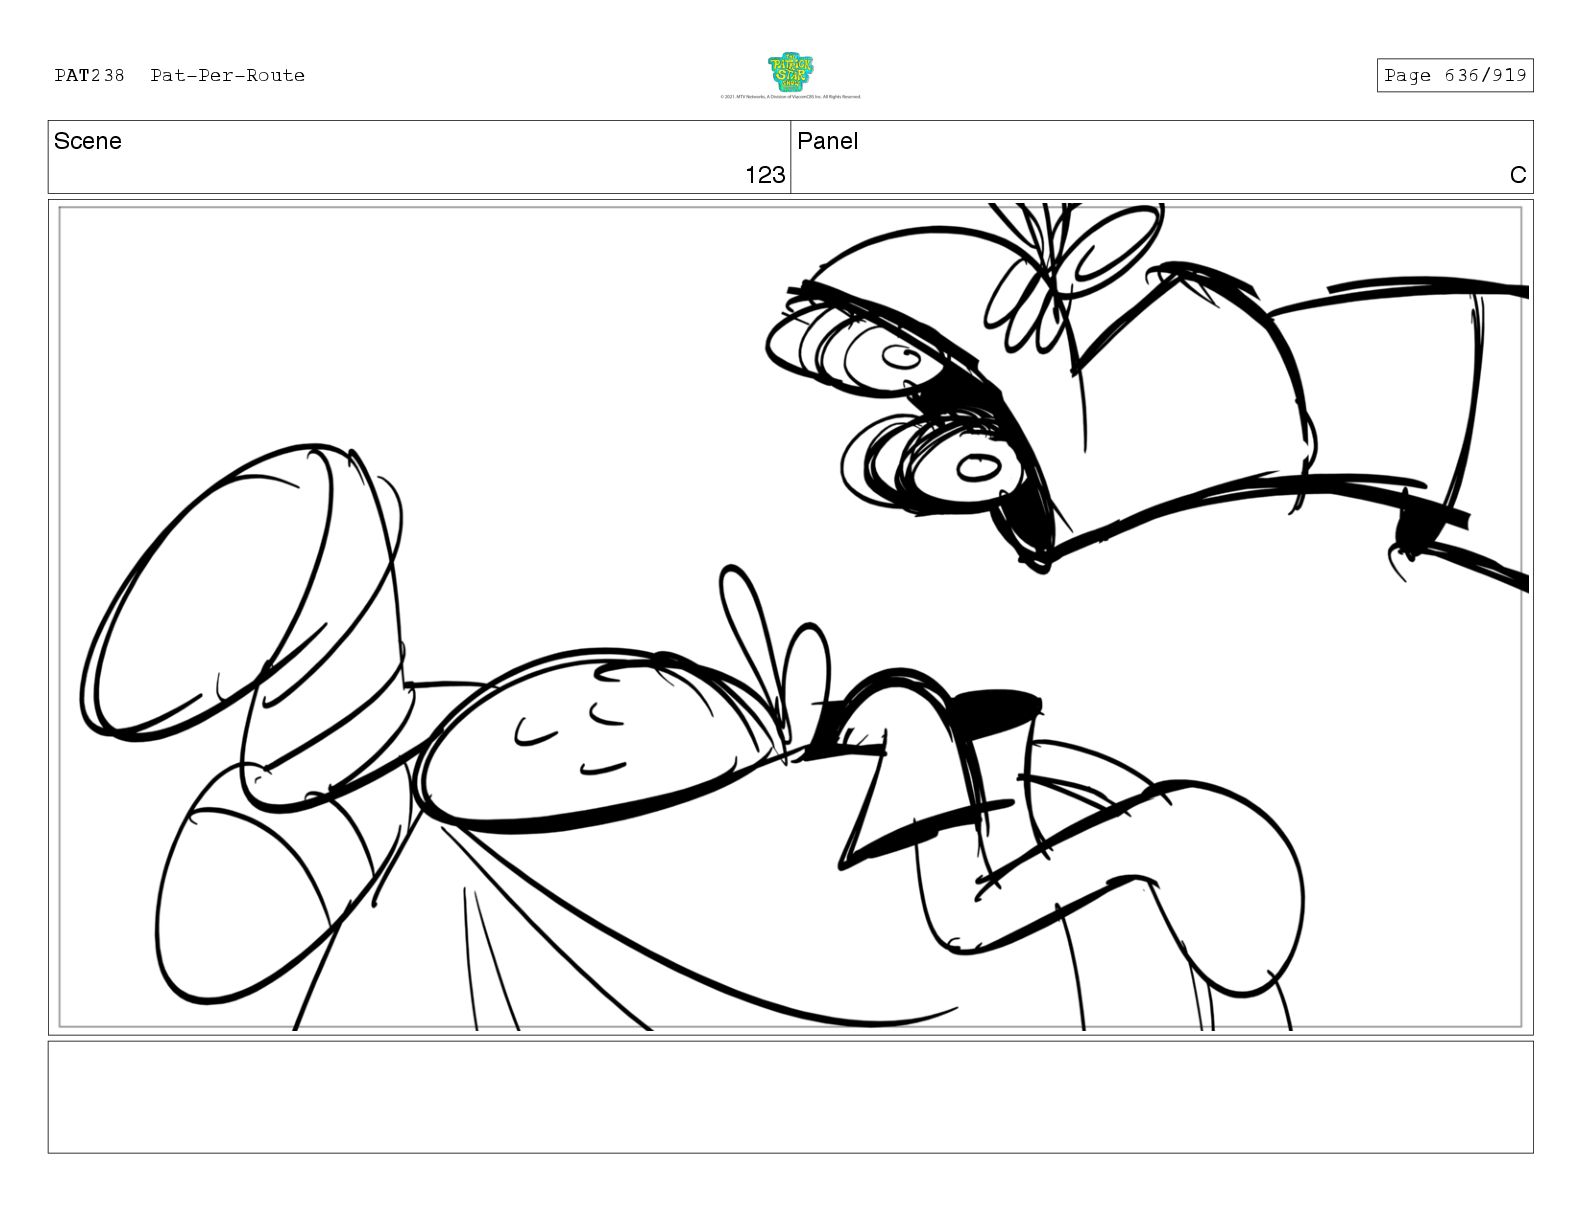Image resolution: width=1582 pixels, height=1225 pixels.
Task: Select the 'Page 636/919' page indicator
Action: (1454, 75)
